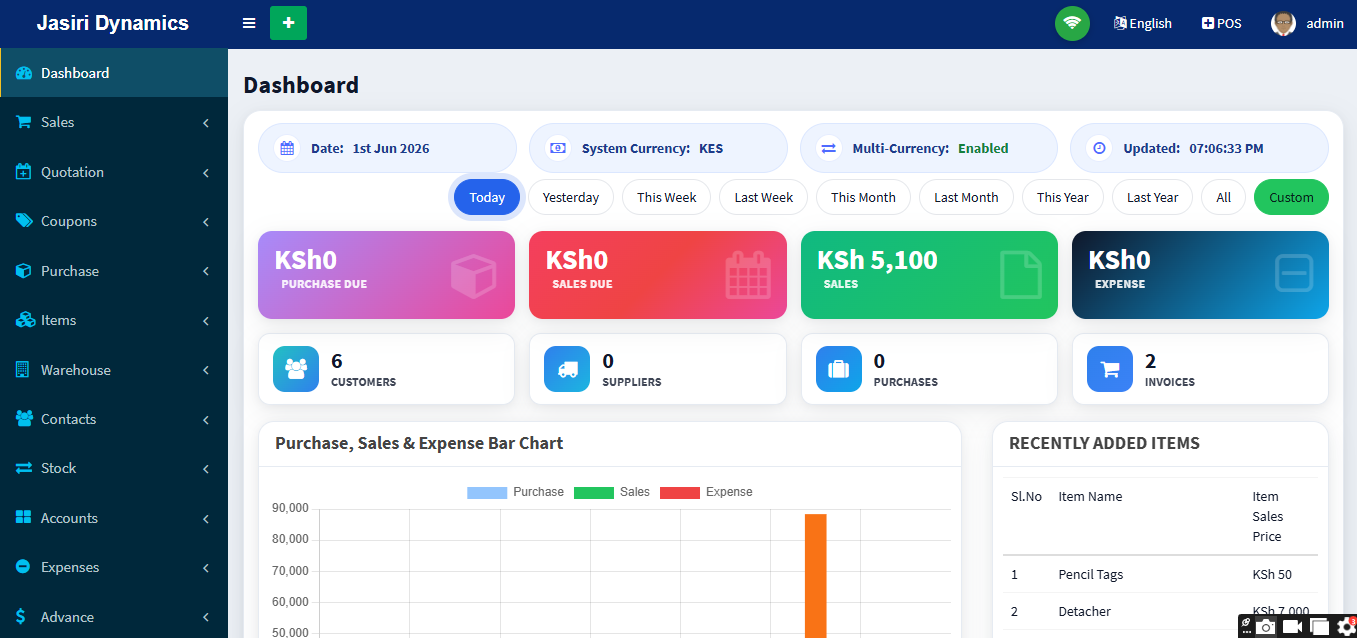Click the settings gear icon in the overlay
Screen dimensions: 1357x638
(1346, 626)
